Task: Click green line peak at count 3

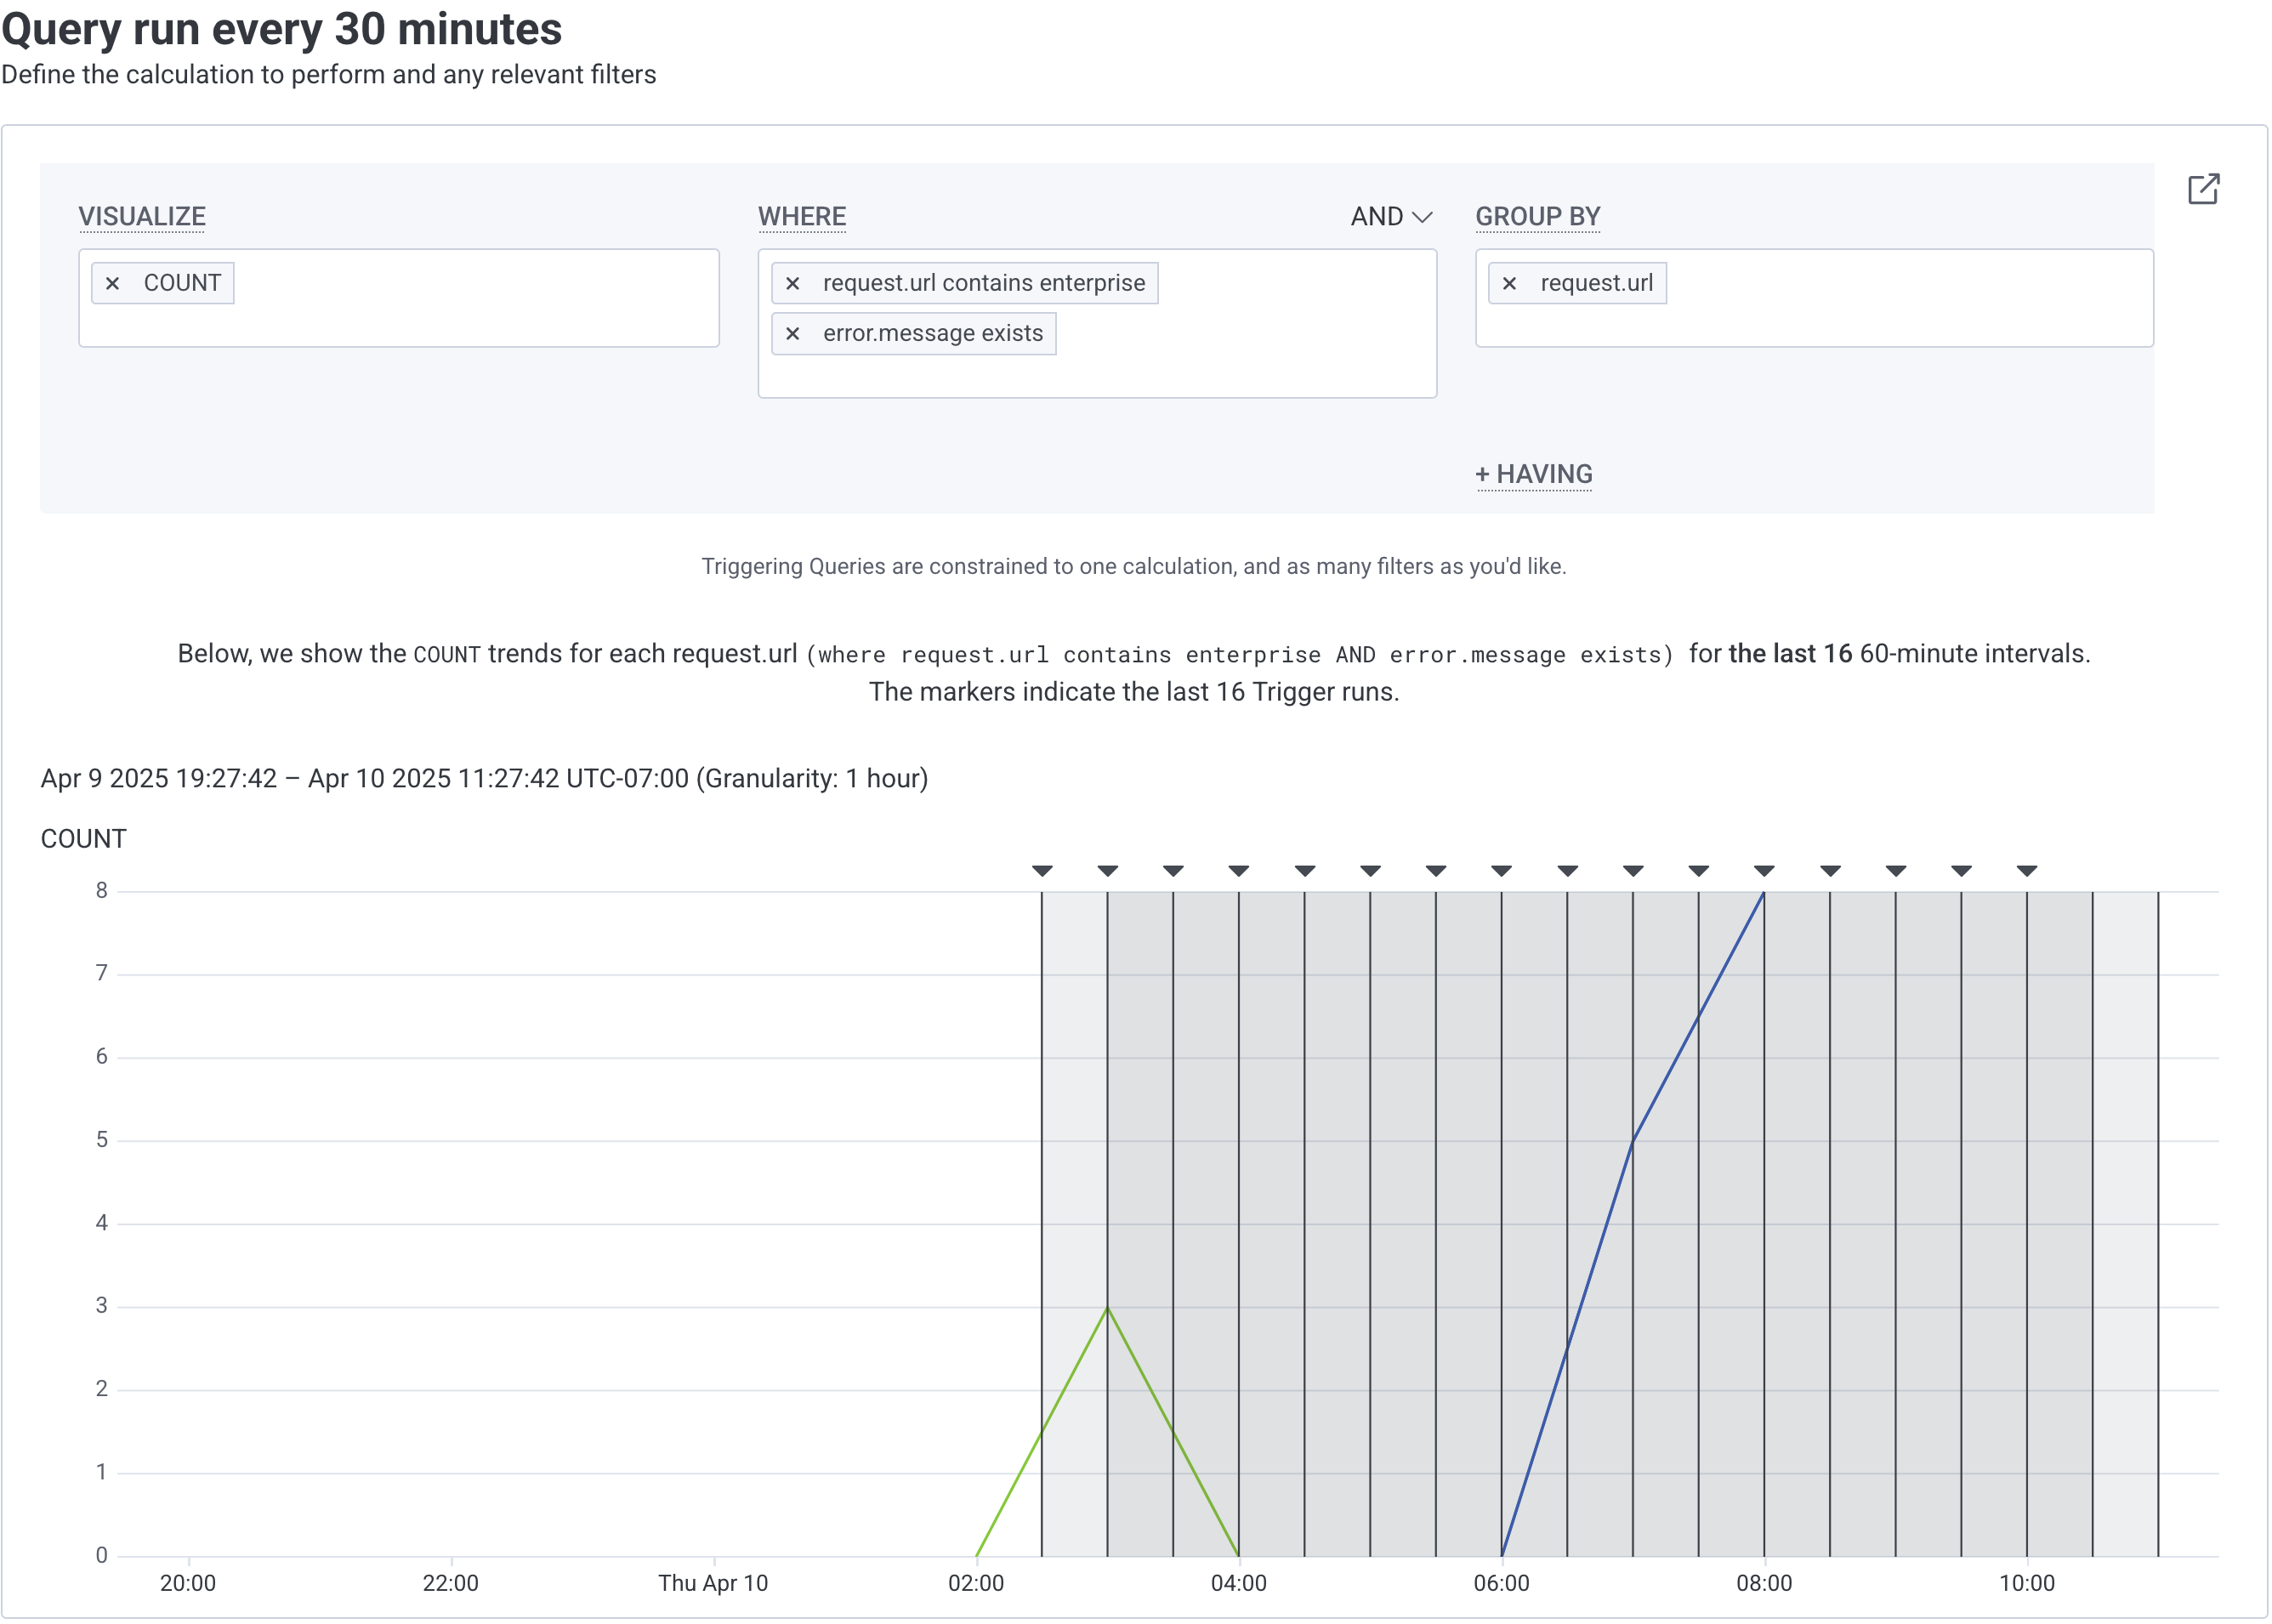Action: tap(1107, 1307)
